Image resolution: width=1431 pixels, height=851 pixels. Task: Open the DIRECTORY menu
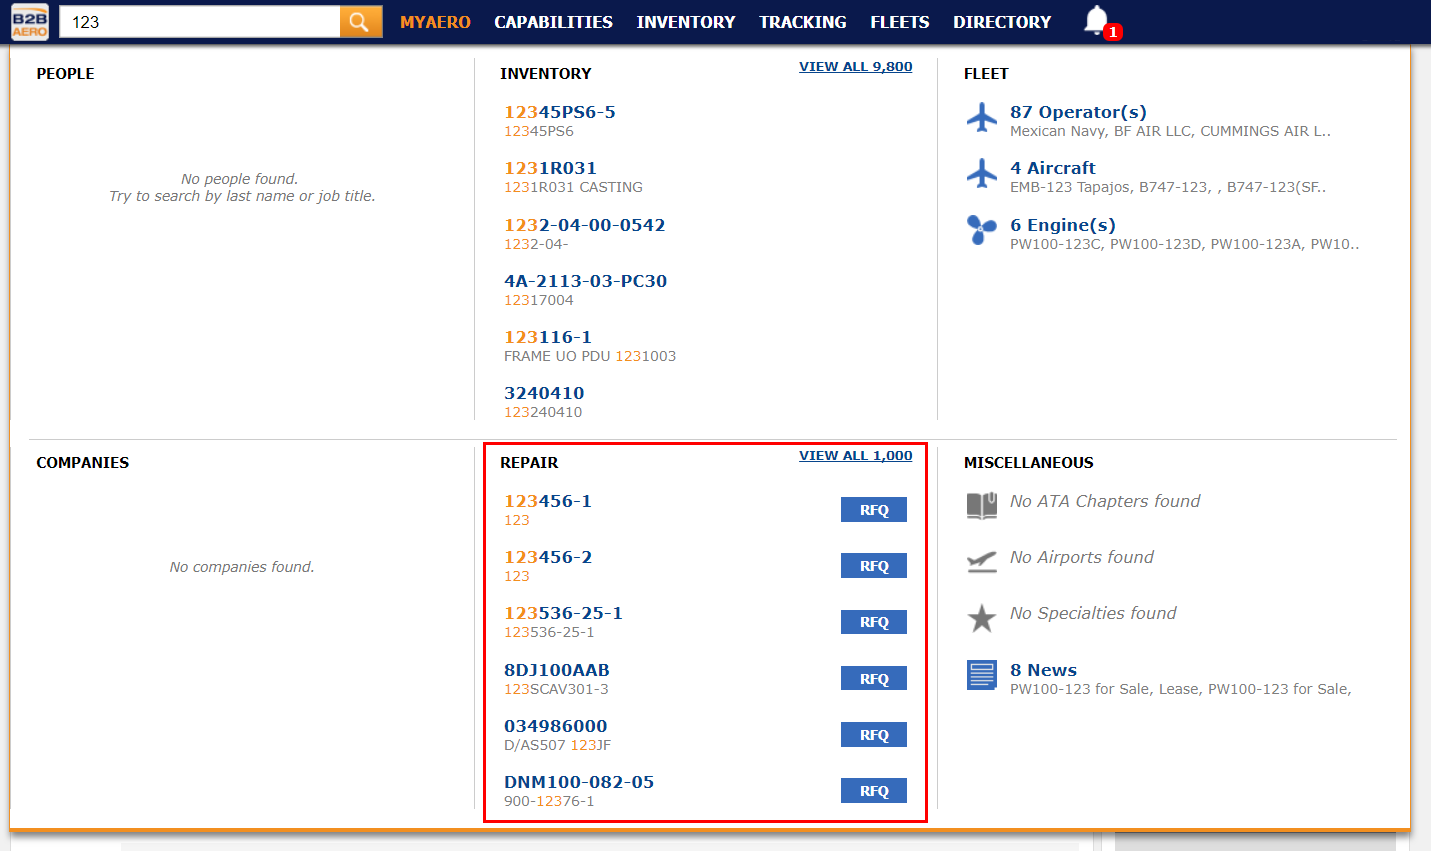(1002, 22)
